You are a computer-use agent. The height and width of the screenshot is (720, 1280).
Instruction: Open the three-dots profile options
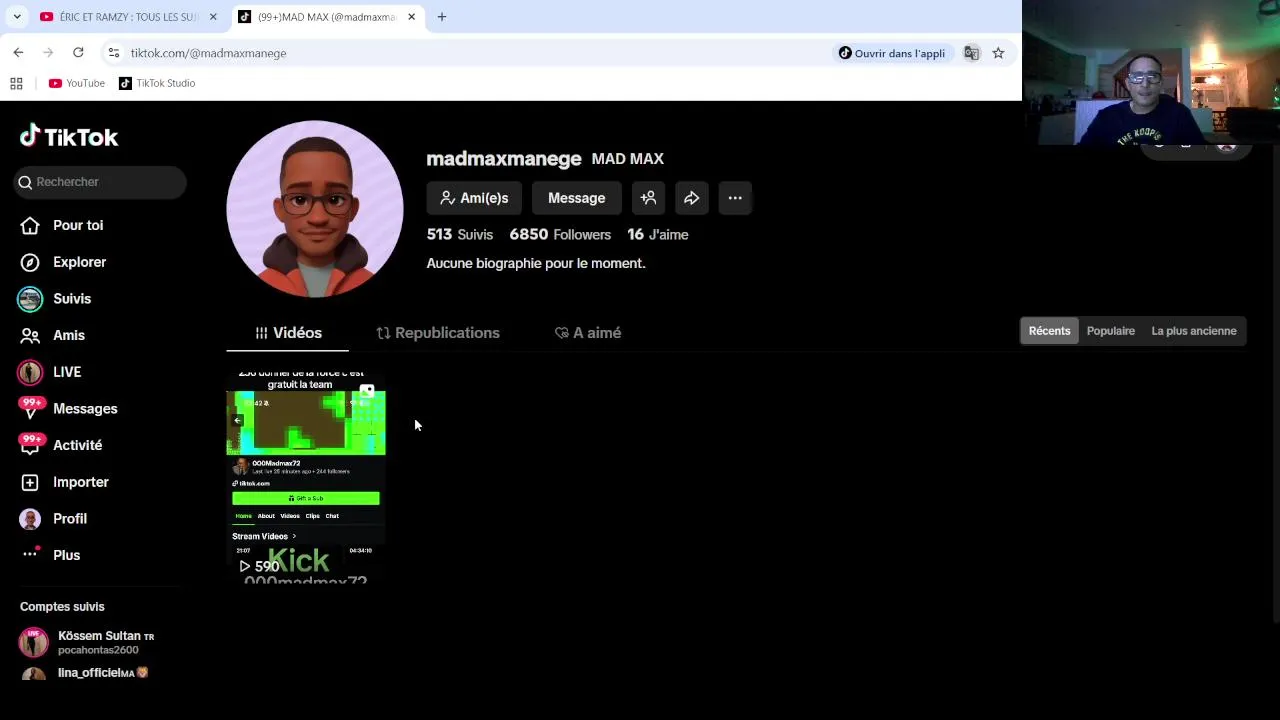click(x=735, y=198)
